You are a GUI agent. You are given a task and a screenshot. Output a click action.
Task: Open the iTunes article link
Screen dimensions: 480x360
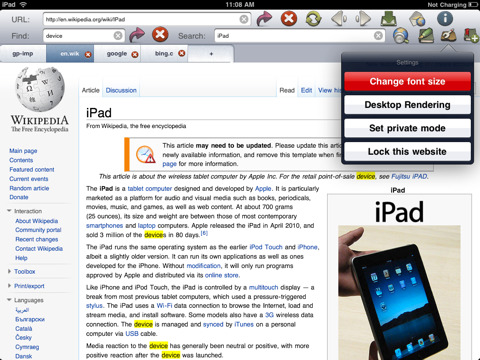(x=244, y=324)
